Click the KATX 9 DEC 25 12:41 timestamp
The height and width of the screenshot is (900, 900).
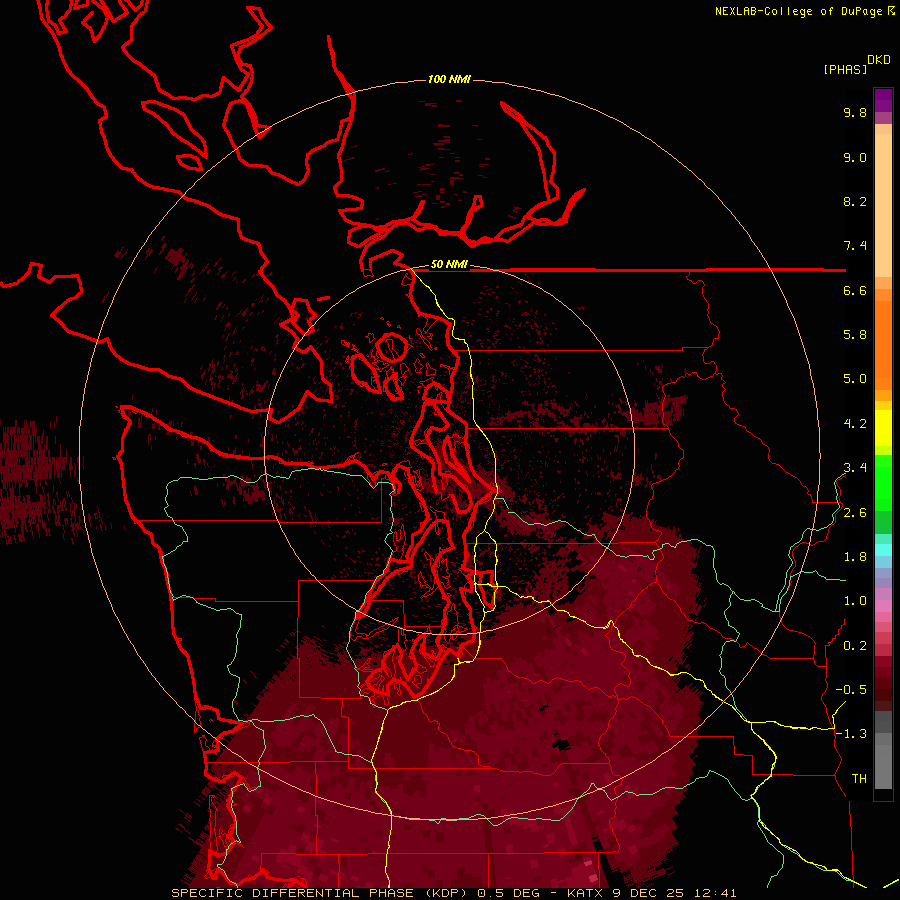[651, 893]
